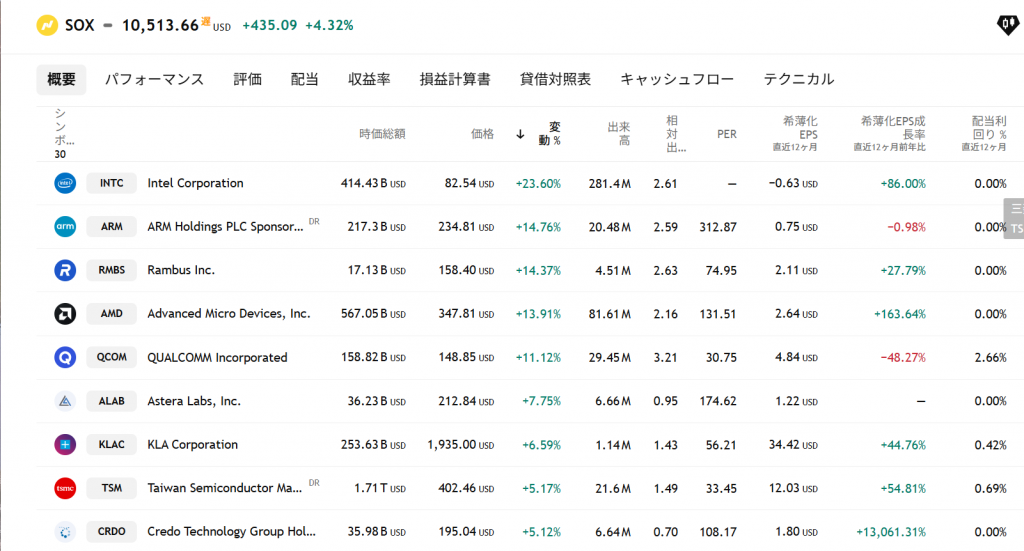Image resolution: width=1024 pixels, height=551 pixels.
Task: Open the KLA Corporation link
Action: click(x=192, y=444)
